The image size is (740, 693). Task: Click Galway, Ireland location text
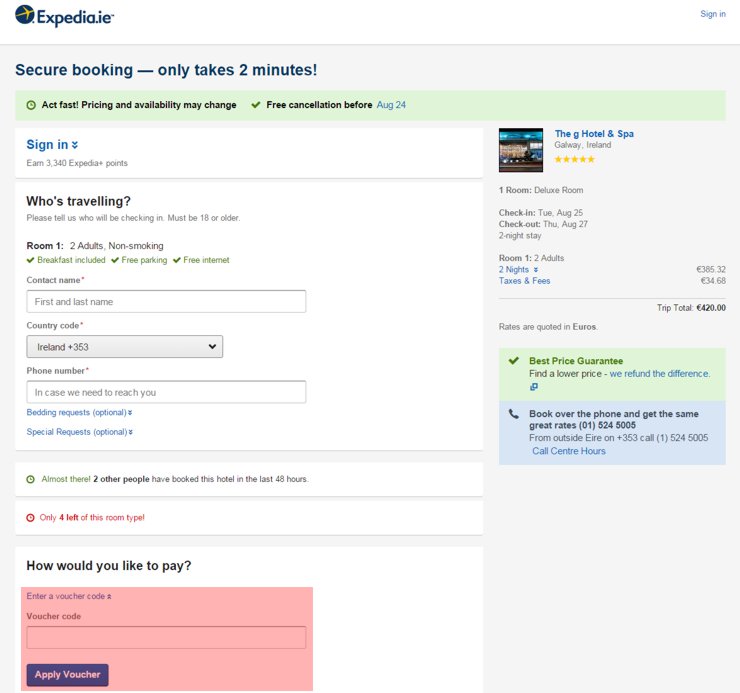(x=583, y=145)
